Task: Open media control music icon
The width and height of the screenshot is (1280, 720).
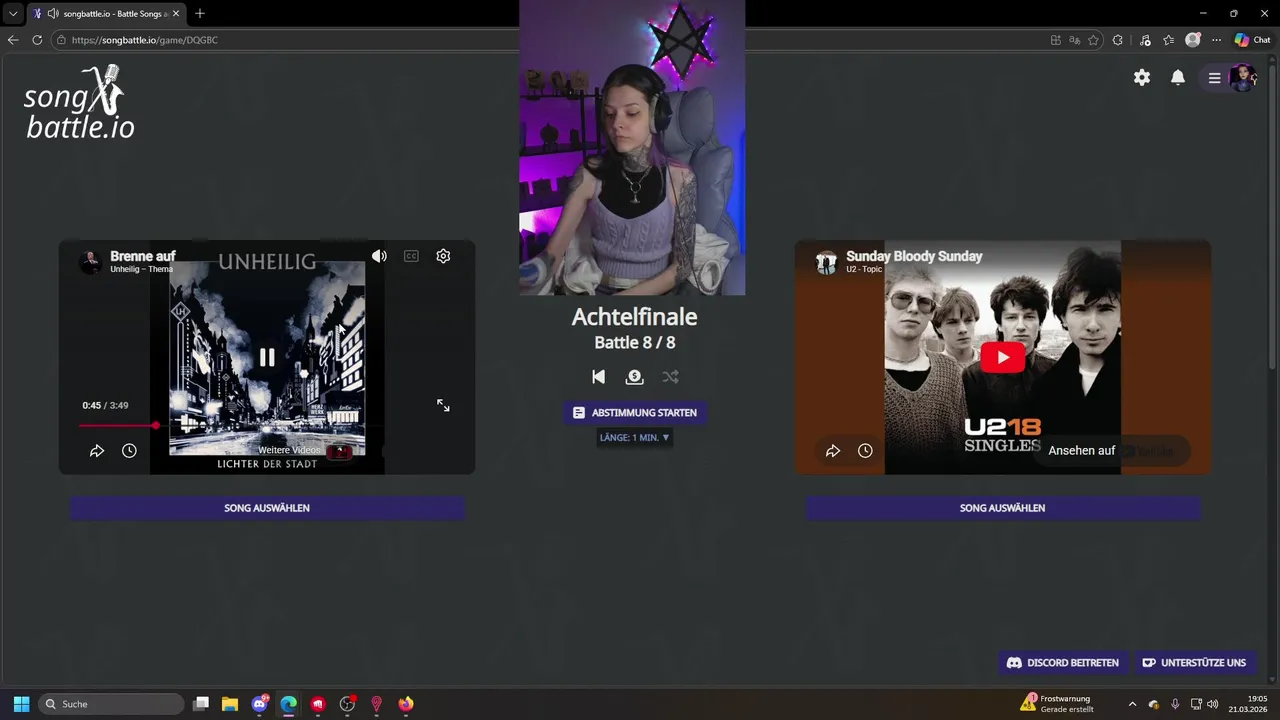Action: click(1145, 40)
